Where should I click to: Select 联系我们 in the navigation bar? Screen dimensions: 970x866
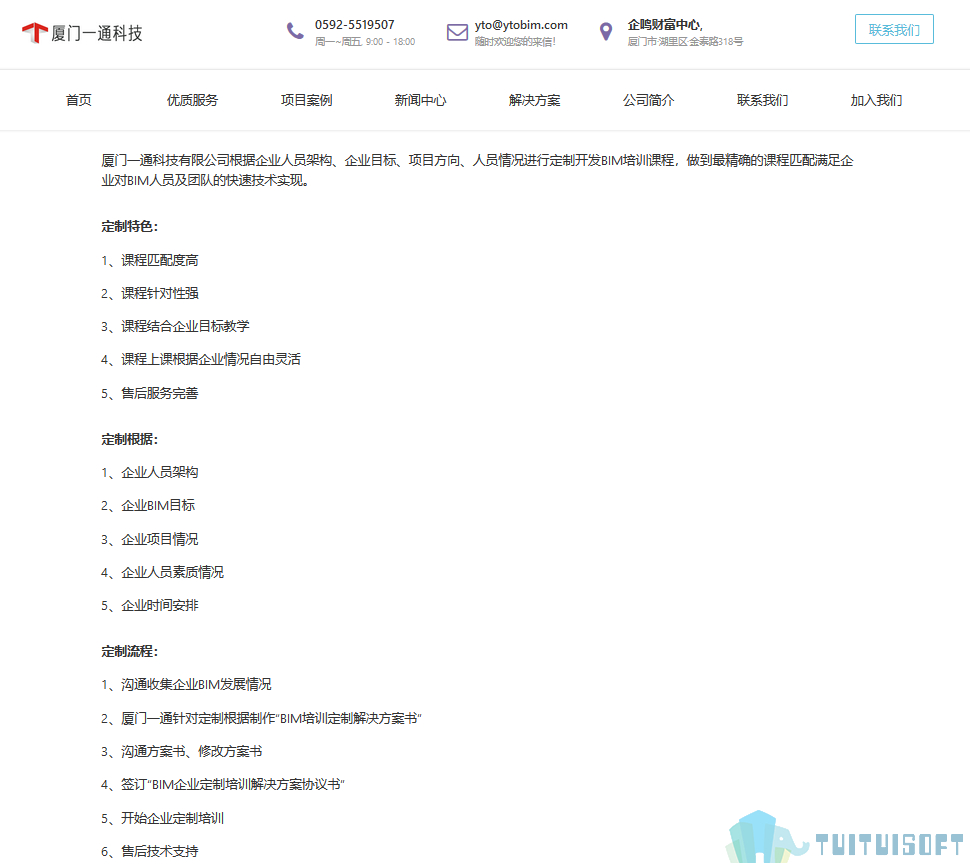[x=762, y=100]
